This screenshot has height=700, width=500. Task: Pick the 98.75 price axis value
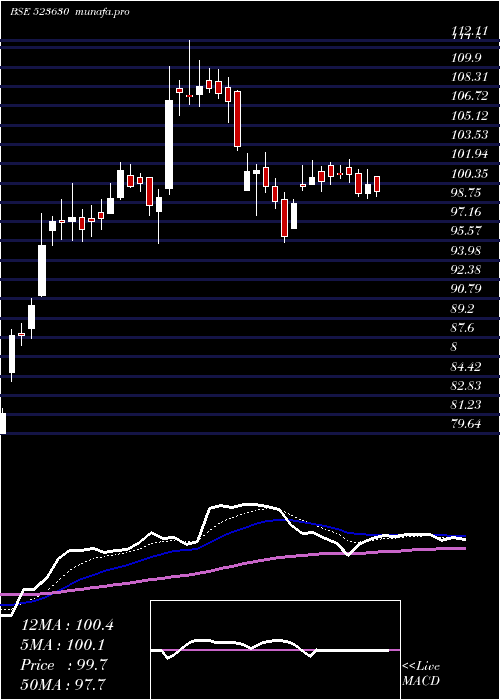467,193
